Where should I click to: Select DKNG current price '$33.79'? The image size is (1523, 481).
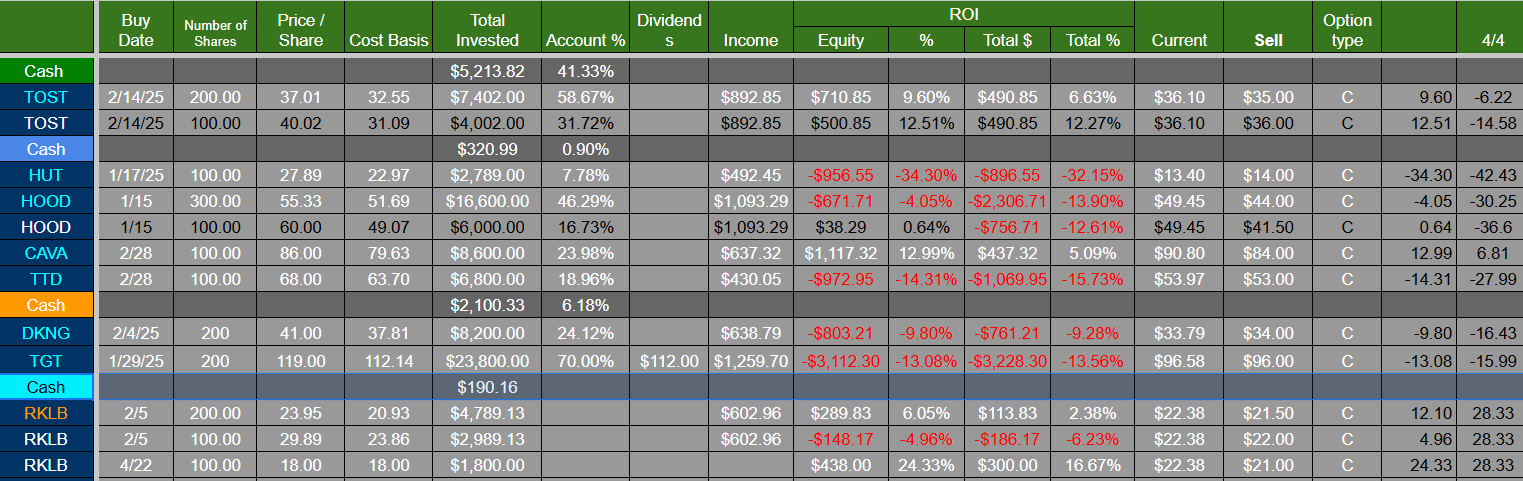1179,333
